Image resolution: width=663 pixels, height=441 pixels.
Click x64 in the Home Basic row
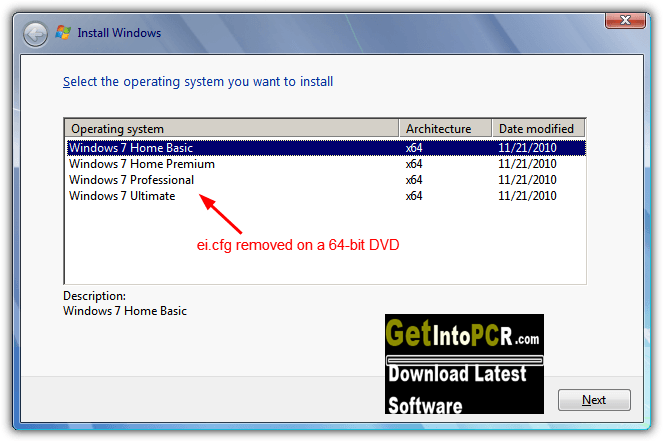click(x=414, y=148)
